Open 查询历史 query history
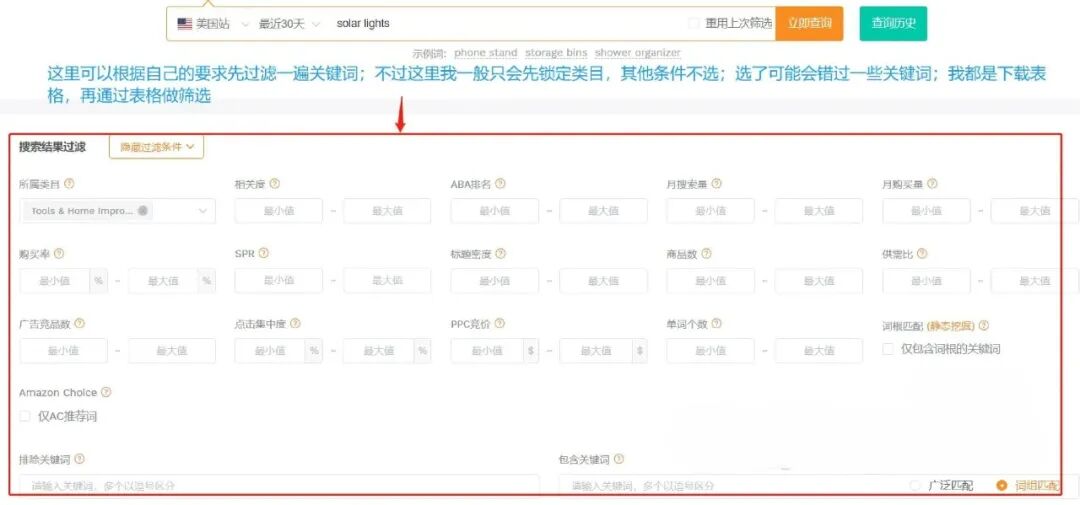Screen dimensions: 1080x505 pyautogui.click(x=893, y=23)
